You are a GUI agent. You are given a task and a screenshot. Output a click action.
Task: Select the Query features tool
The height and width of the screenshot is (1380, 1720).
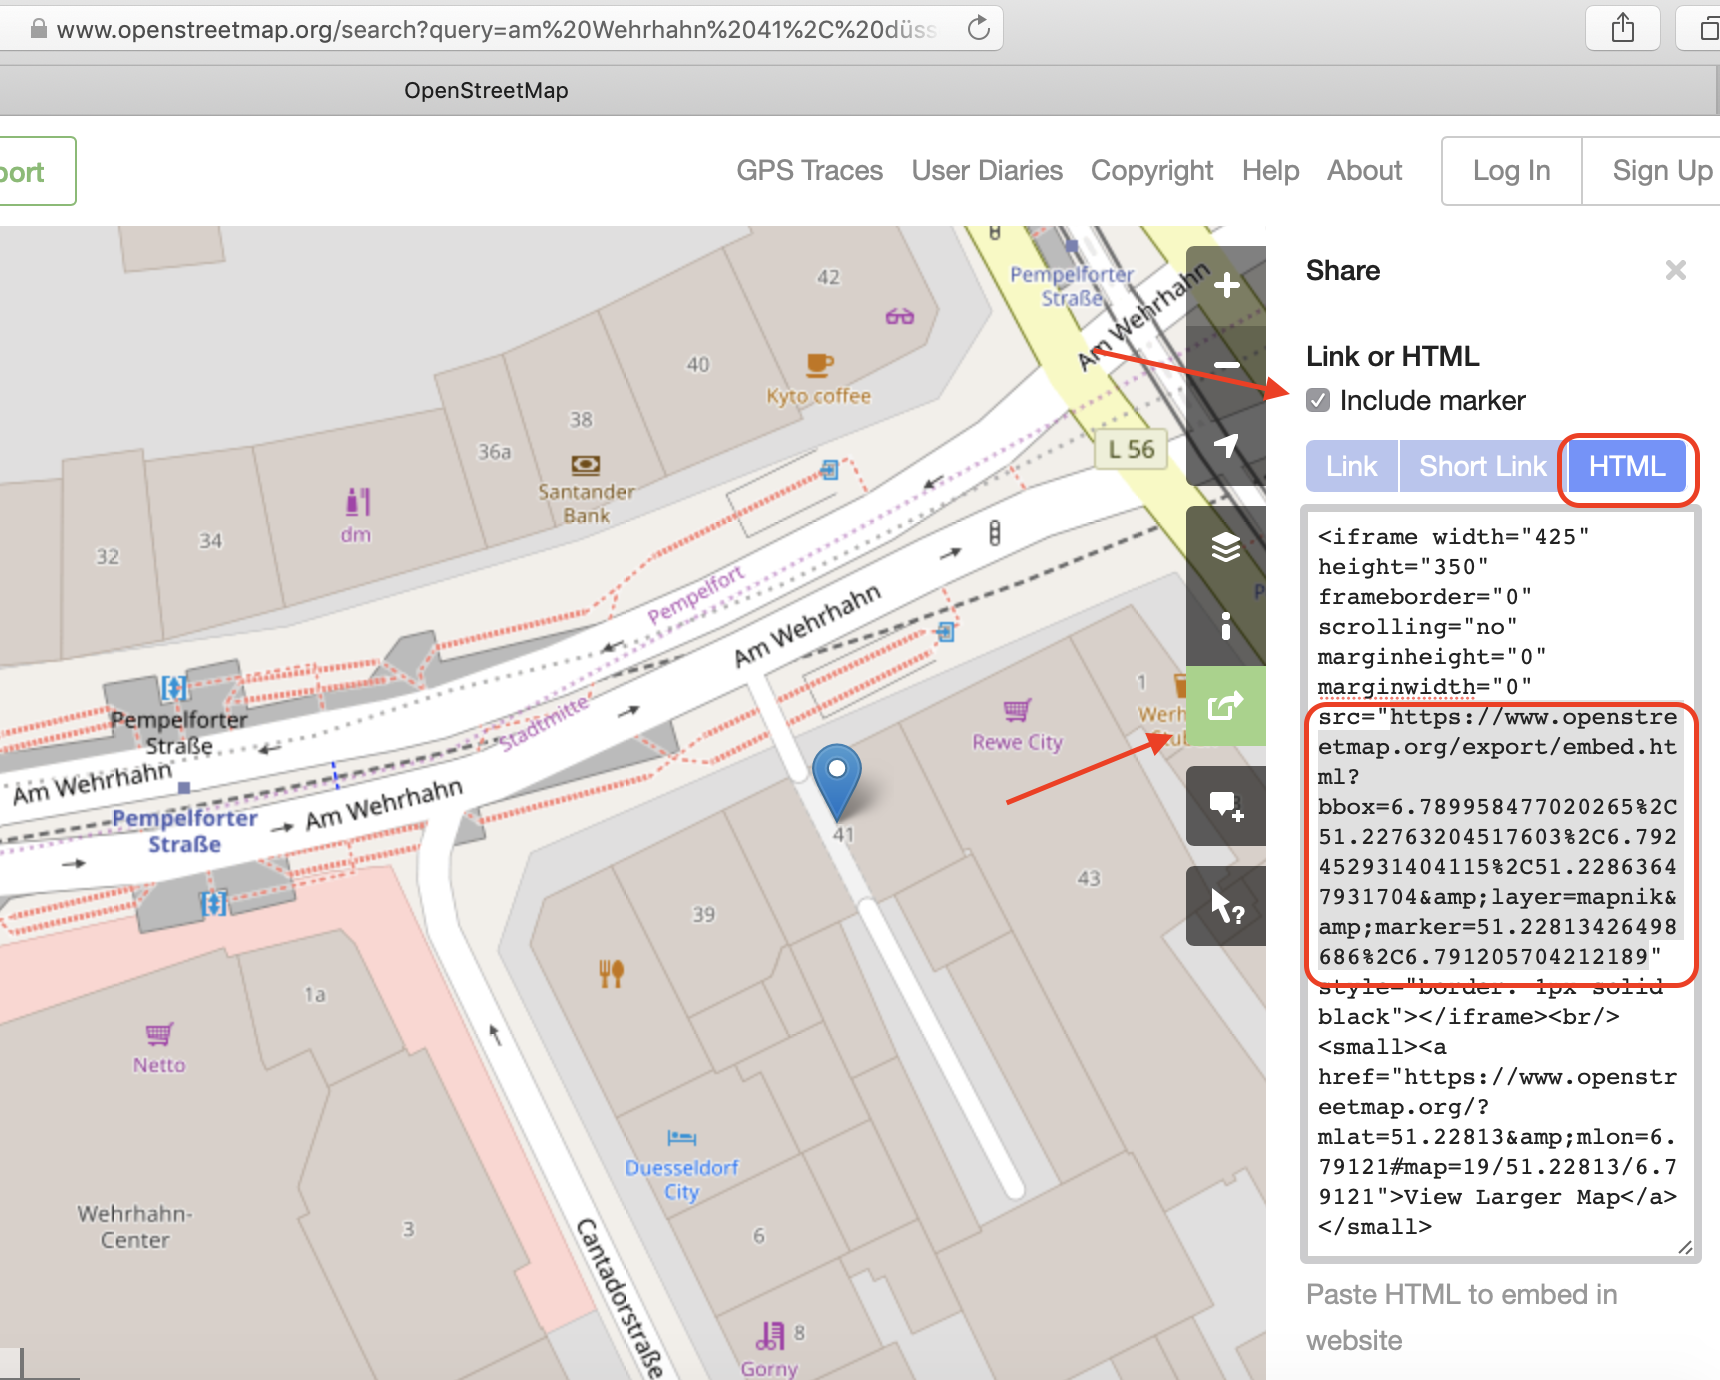click(1226, 906)
